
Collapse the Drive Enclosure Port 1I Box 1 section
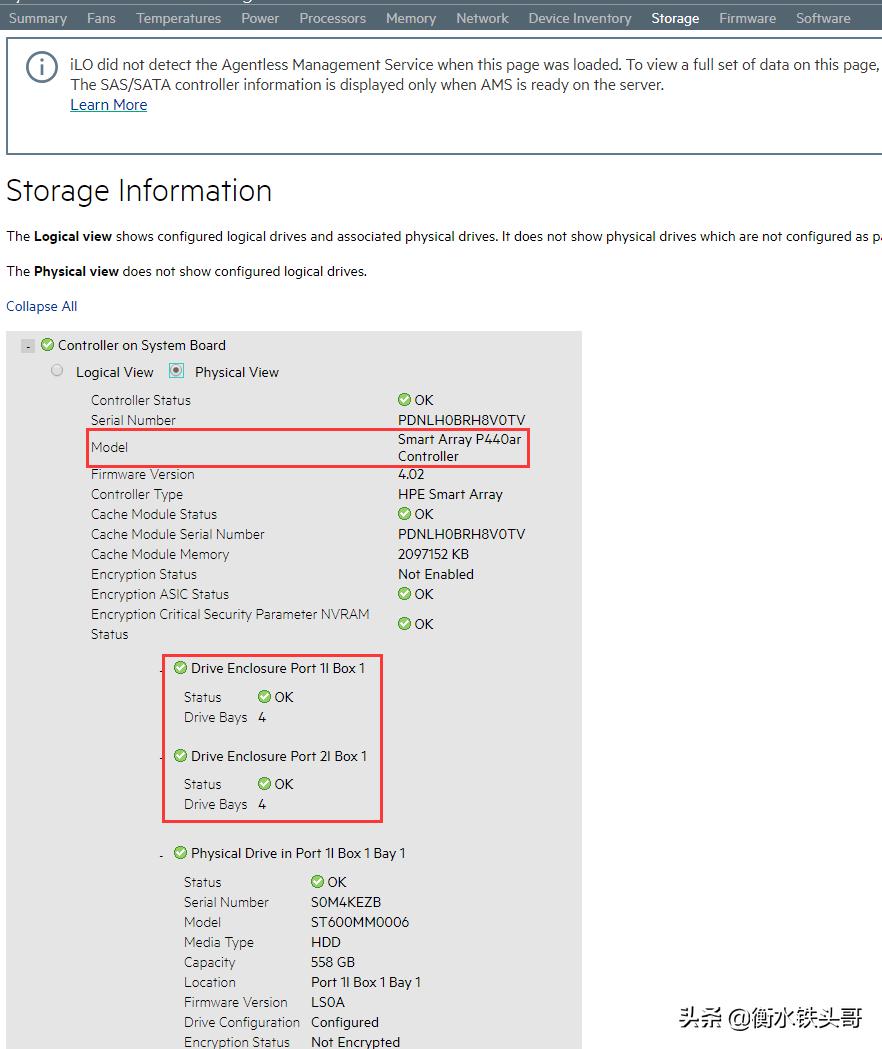pos(162,670)
